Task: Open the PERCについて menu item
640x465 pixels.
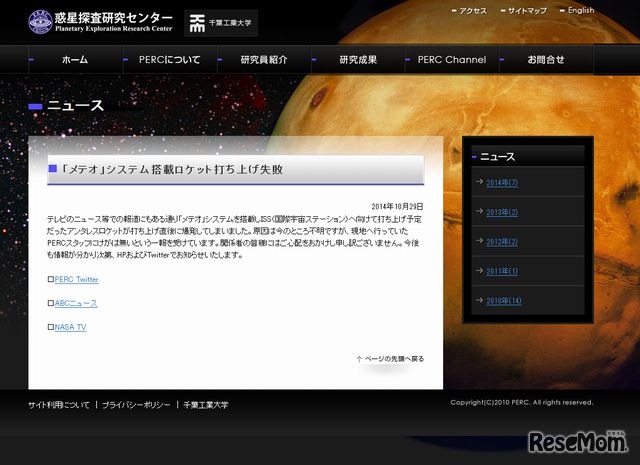Action: click(169, 60)
